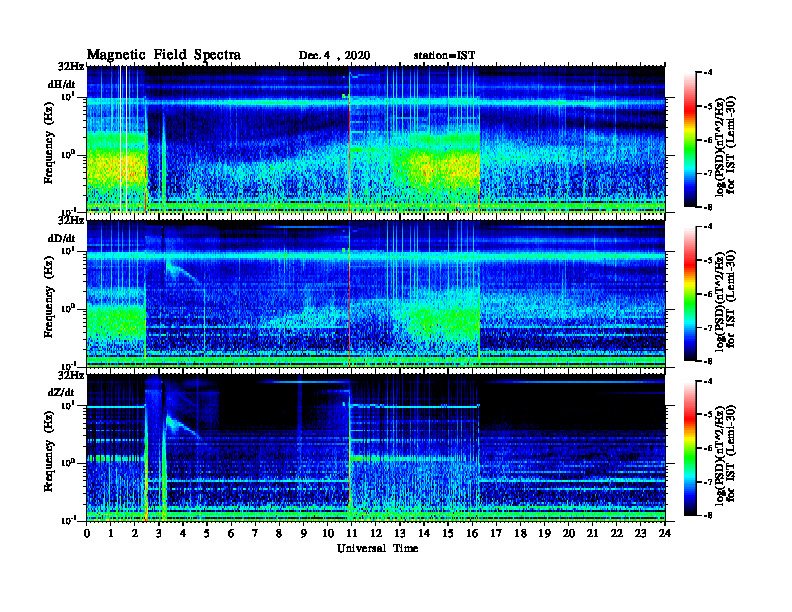This screenshot has width=792, height=612.
Task: Click hour "20" on the Universal Time axis
Action: (x=569, y=534)
